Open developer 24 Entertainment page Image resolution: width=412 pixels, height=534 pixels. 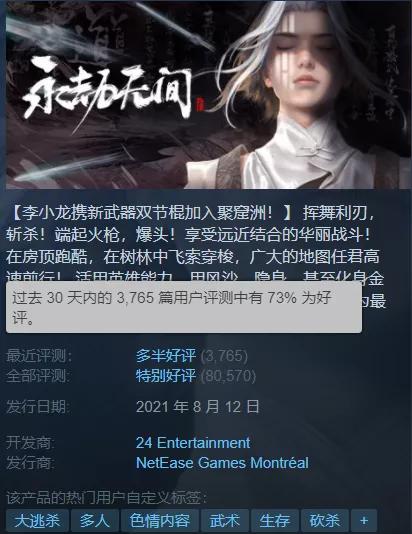pos(193,443)
